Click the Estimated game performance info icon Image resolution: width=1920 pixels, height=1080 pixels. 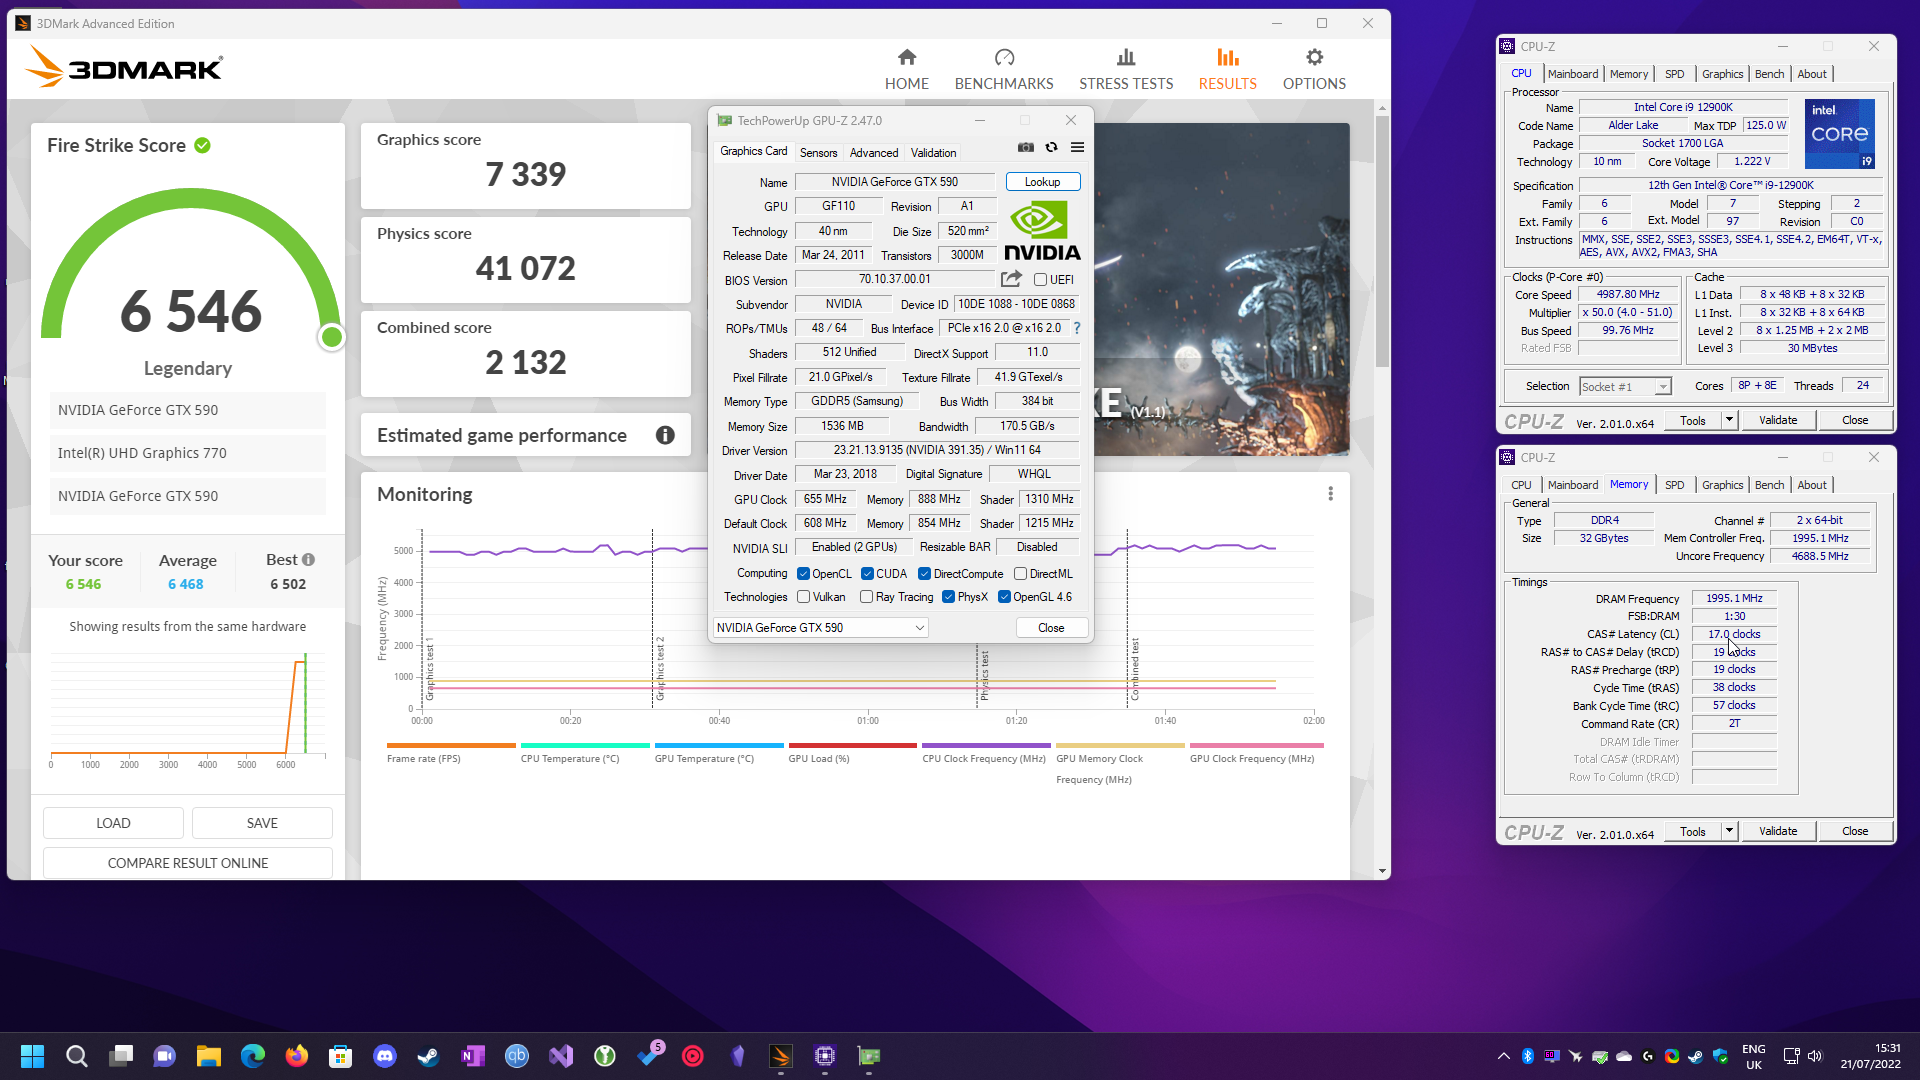click(x=665, y=435)
